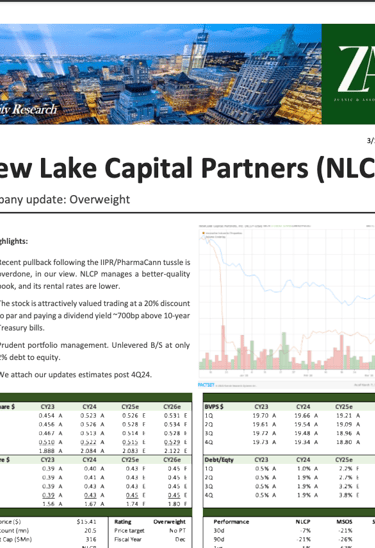Click the 1.0% debt to equity value
Screen dimensions: 375x548
pyautogui.click(x=304, y=469)
